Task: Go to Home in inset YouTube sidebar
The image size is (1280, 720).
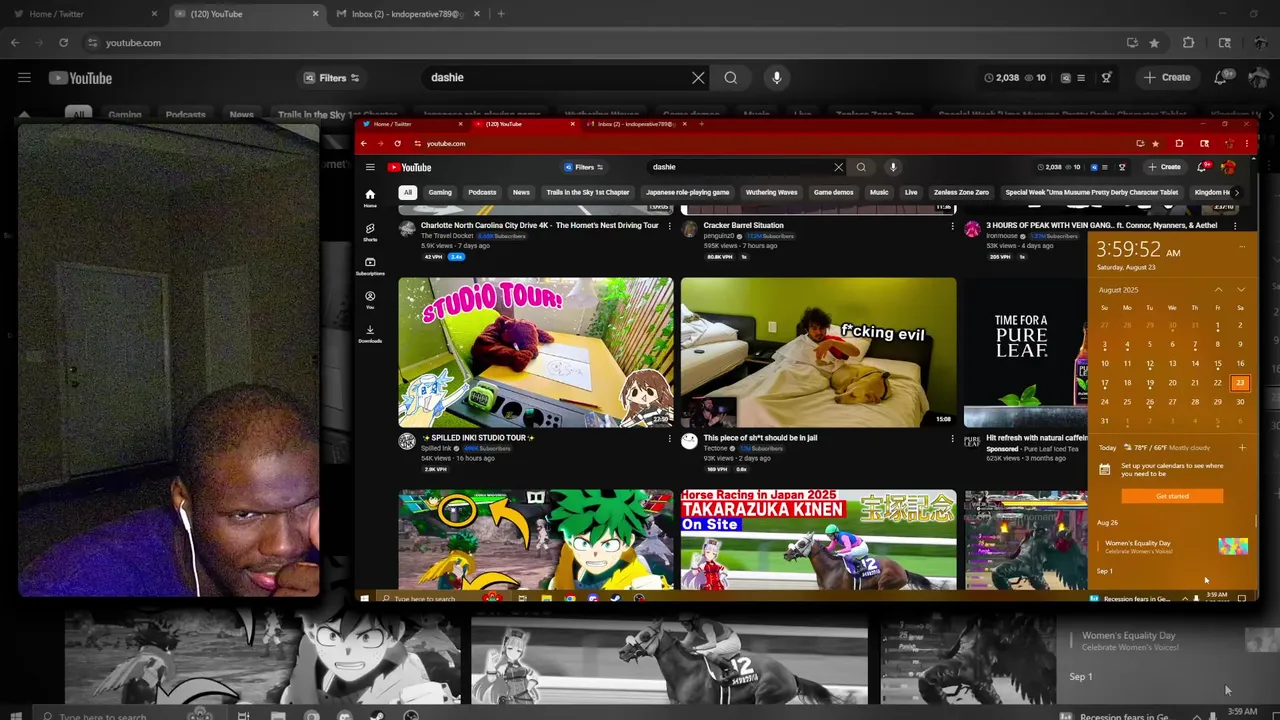Action: (x=370, y=198)
